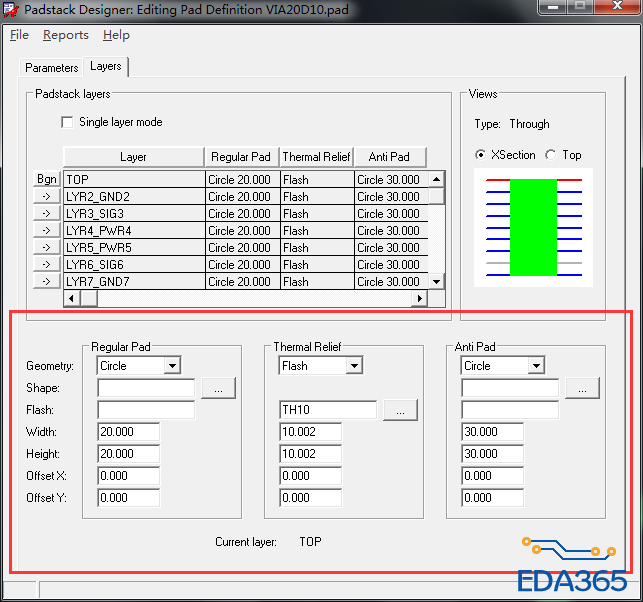Minimize the Padstack Designer window
Viewport: 643px width, 602px height.
pyautogui.click(x=553, y=6)
